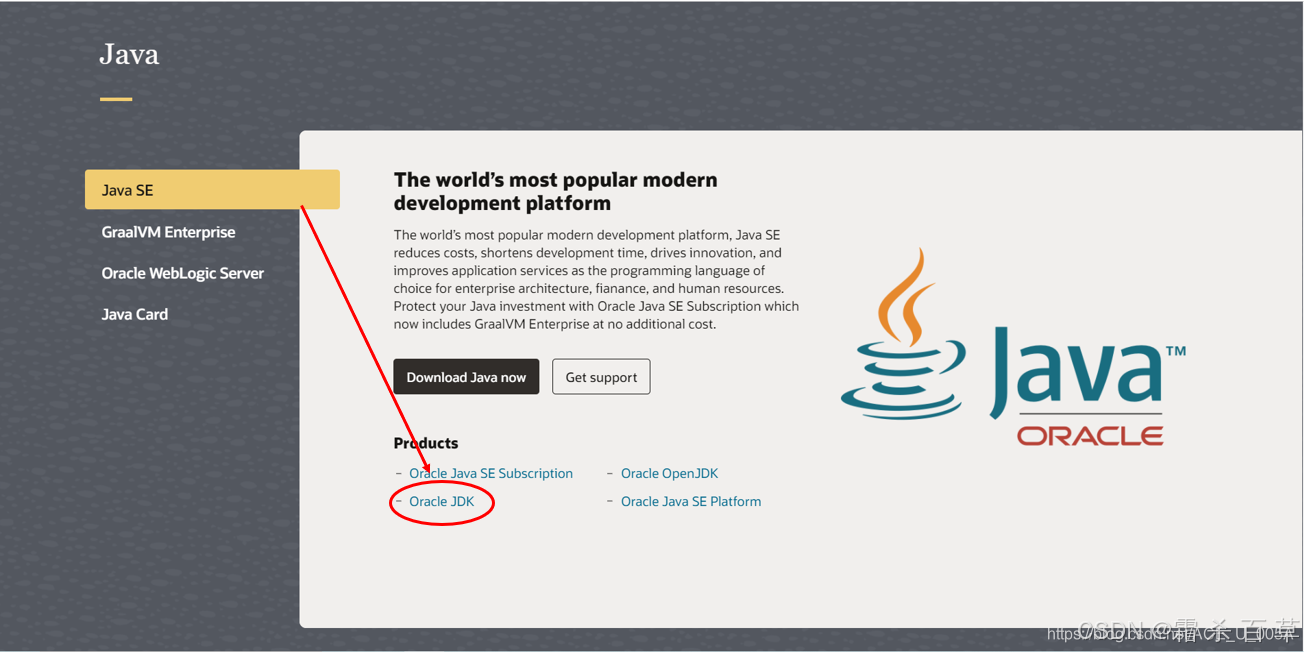Click the Java Oracle logo image

1013,347
